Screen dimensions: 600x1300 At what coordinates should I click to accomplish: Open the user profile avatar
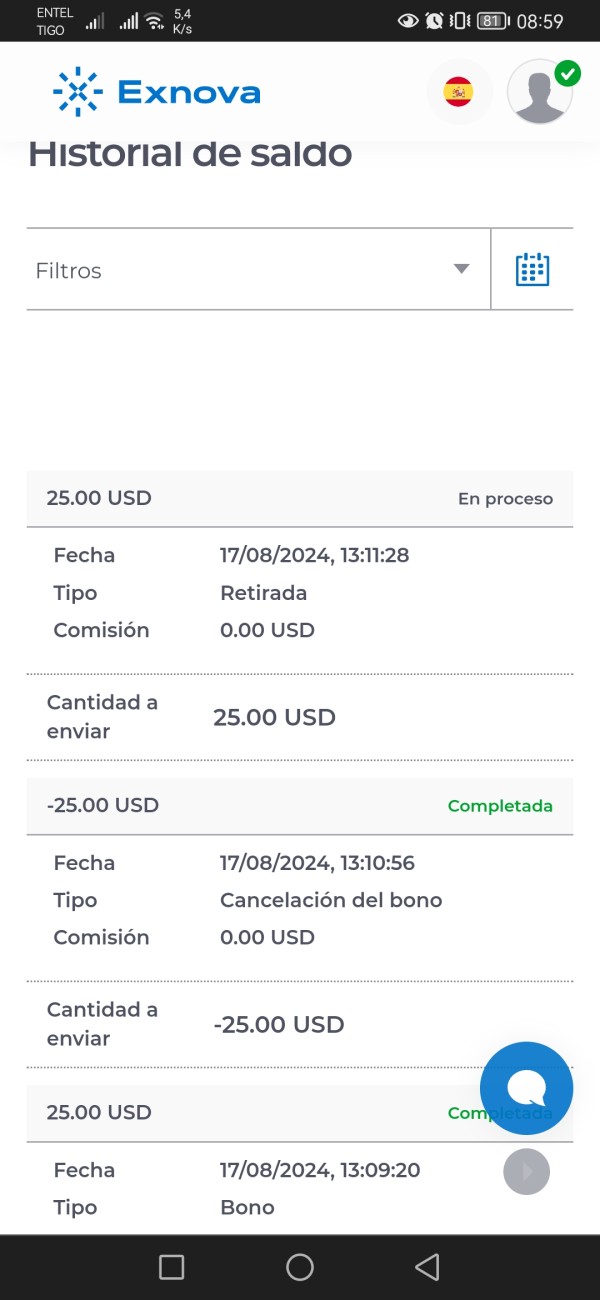539,93
